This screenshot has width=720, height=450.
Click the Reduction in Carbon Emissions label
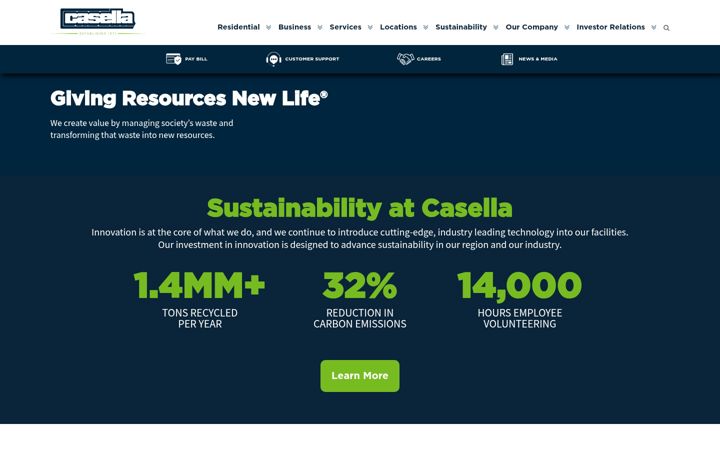[360, 319]
